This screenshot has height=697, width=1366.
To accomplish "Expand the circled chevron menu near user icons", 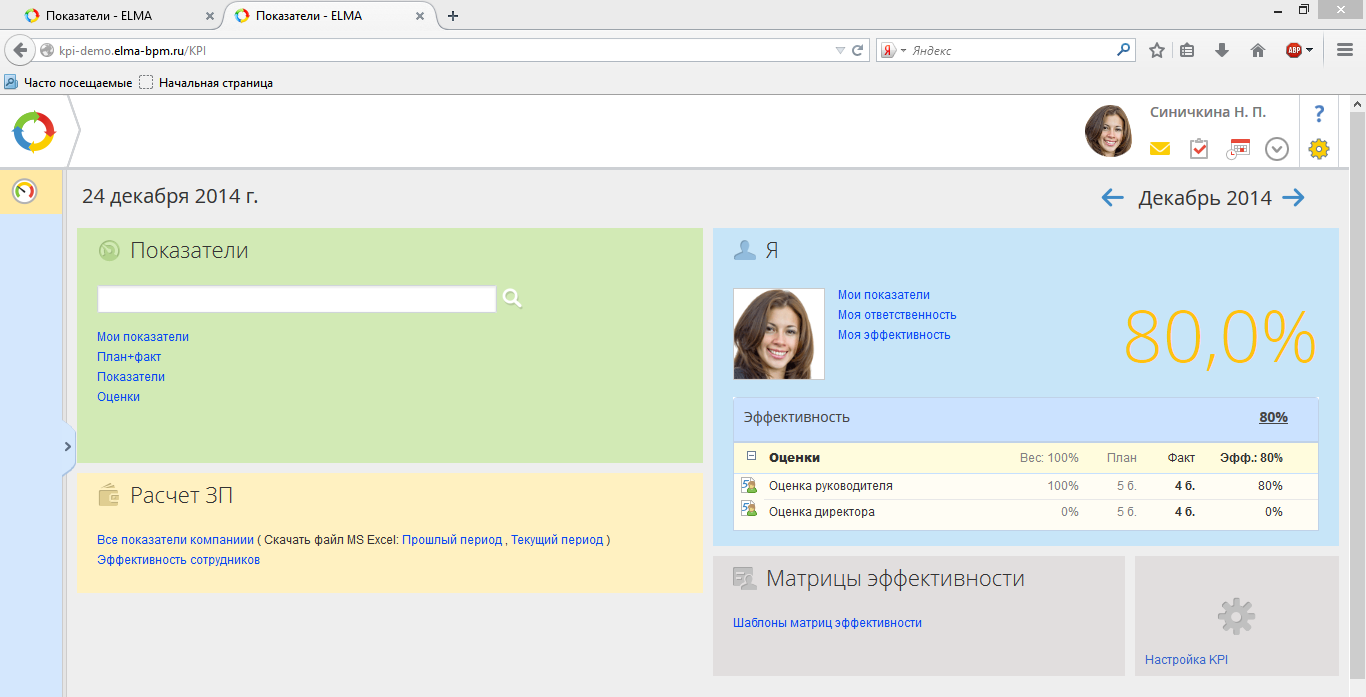I will pyautogui.click(x=1276, y=148).
